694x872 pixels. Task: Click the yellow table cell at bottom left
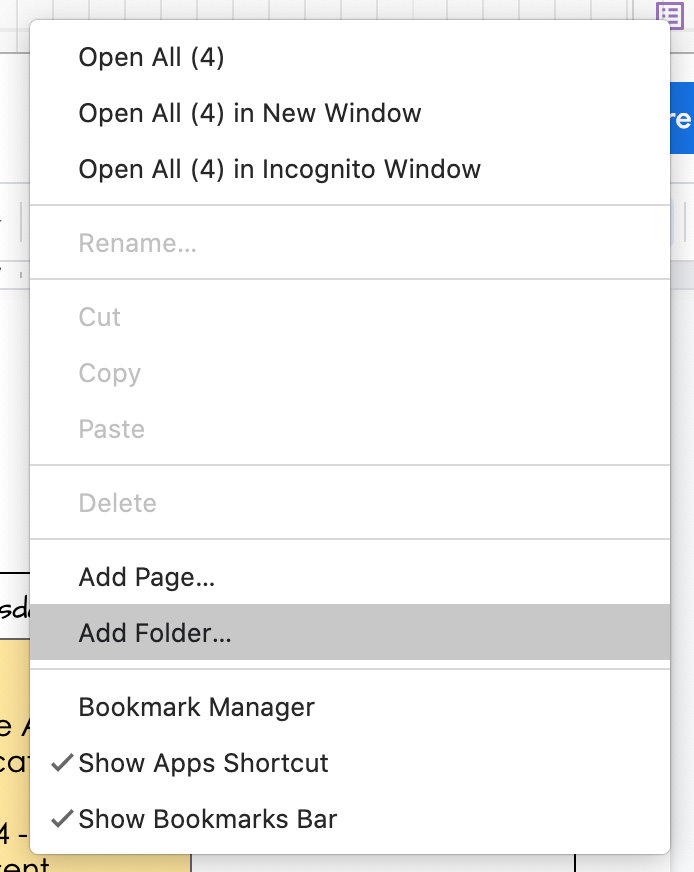pyautogui.click(x=14, y=750)
